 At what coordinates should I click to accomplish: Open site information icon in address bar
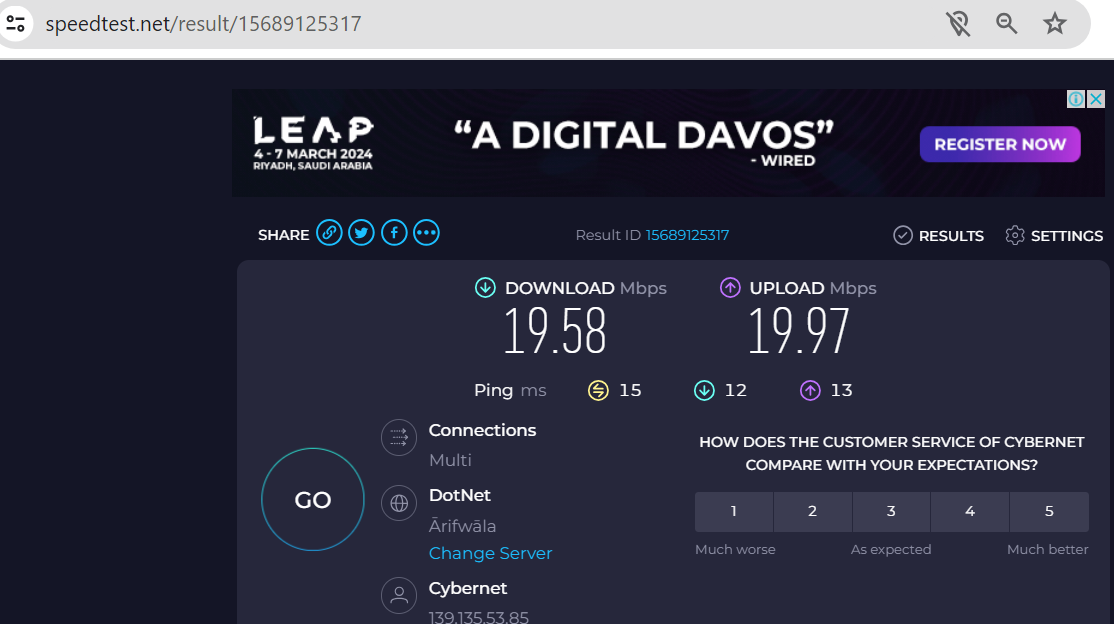pyautogui.click(x=15, y=23)
